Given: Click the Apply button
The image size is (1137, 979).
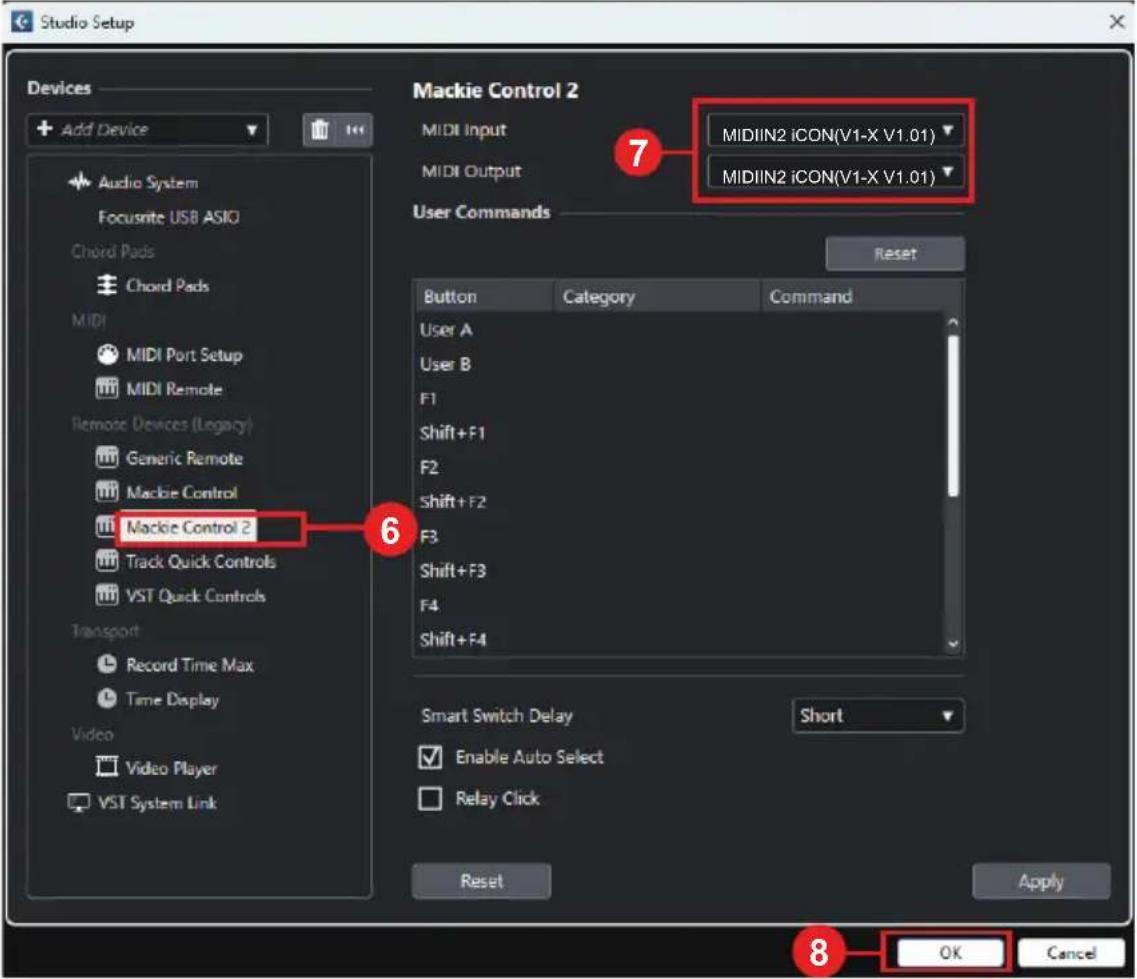Looking at the screenshot, I should 1041,880.
